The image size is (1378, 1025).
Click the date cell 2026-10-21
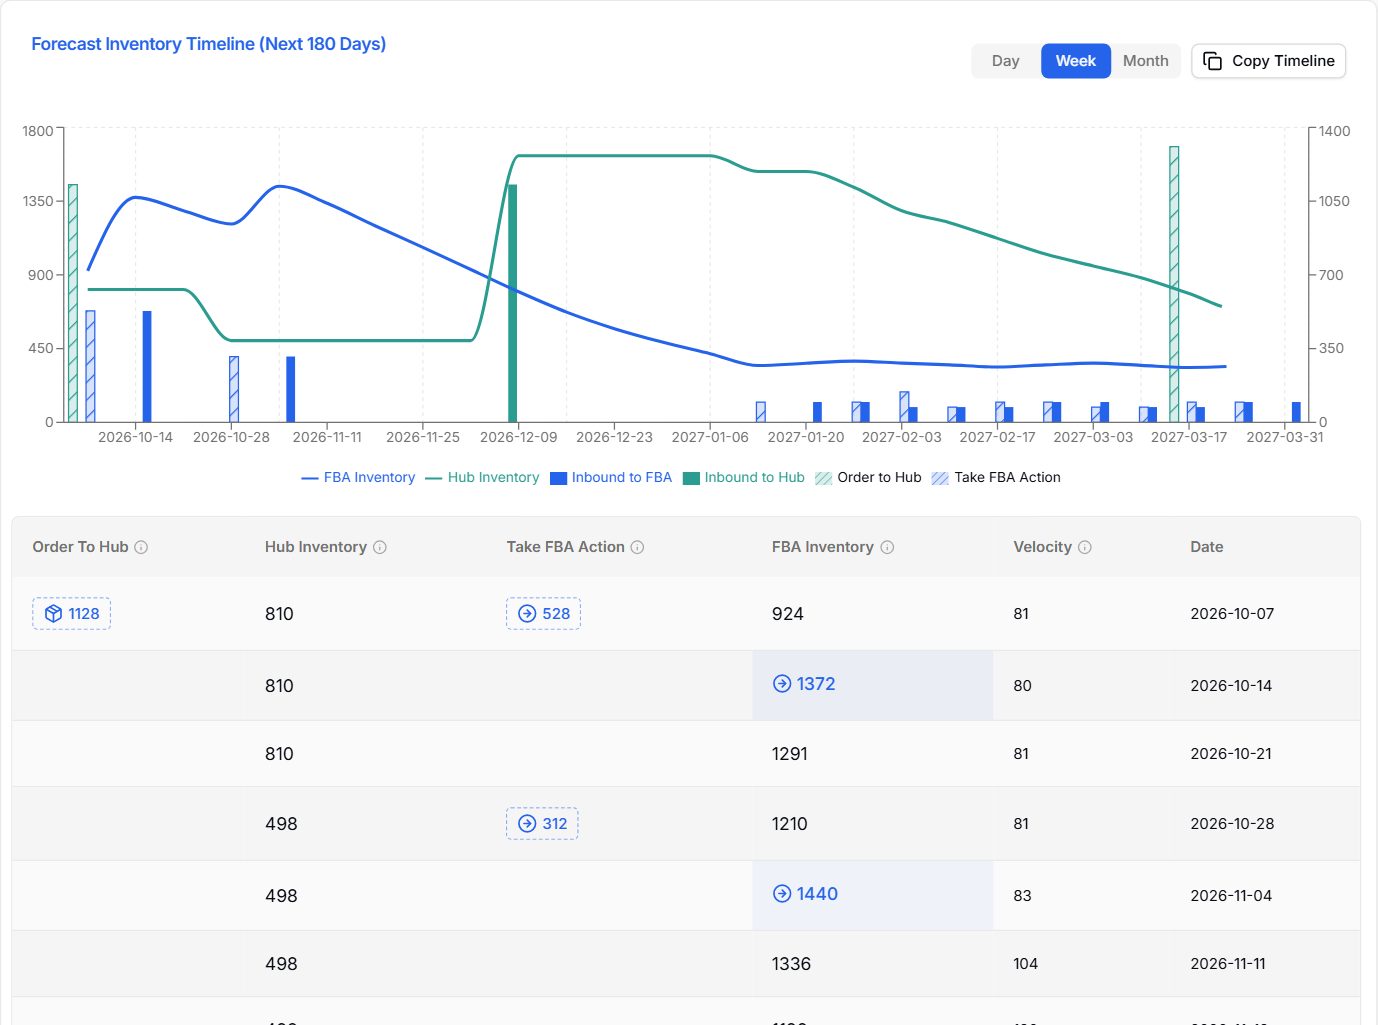(1231, 754)
